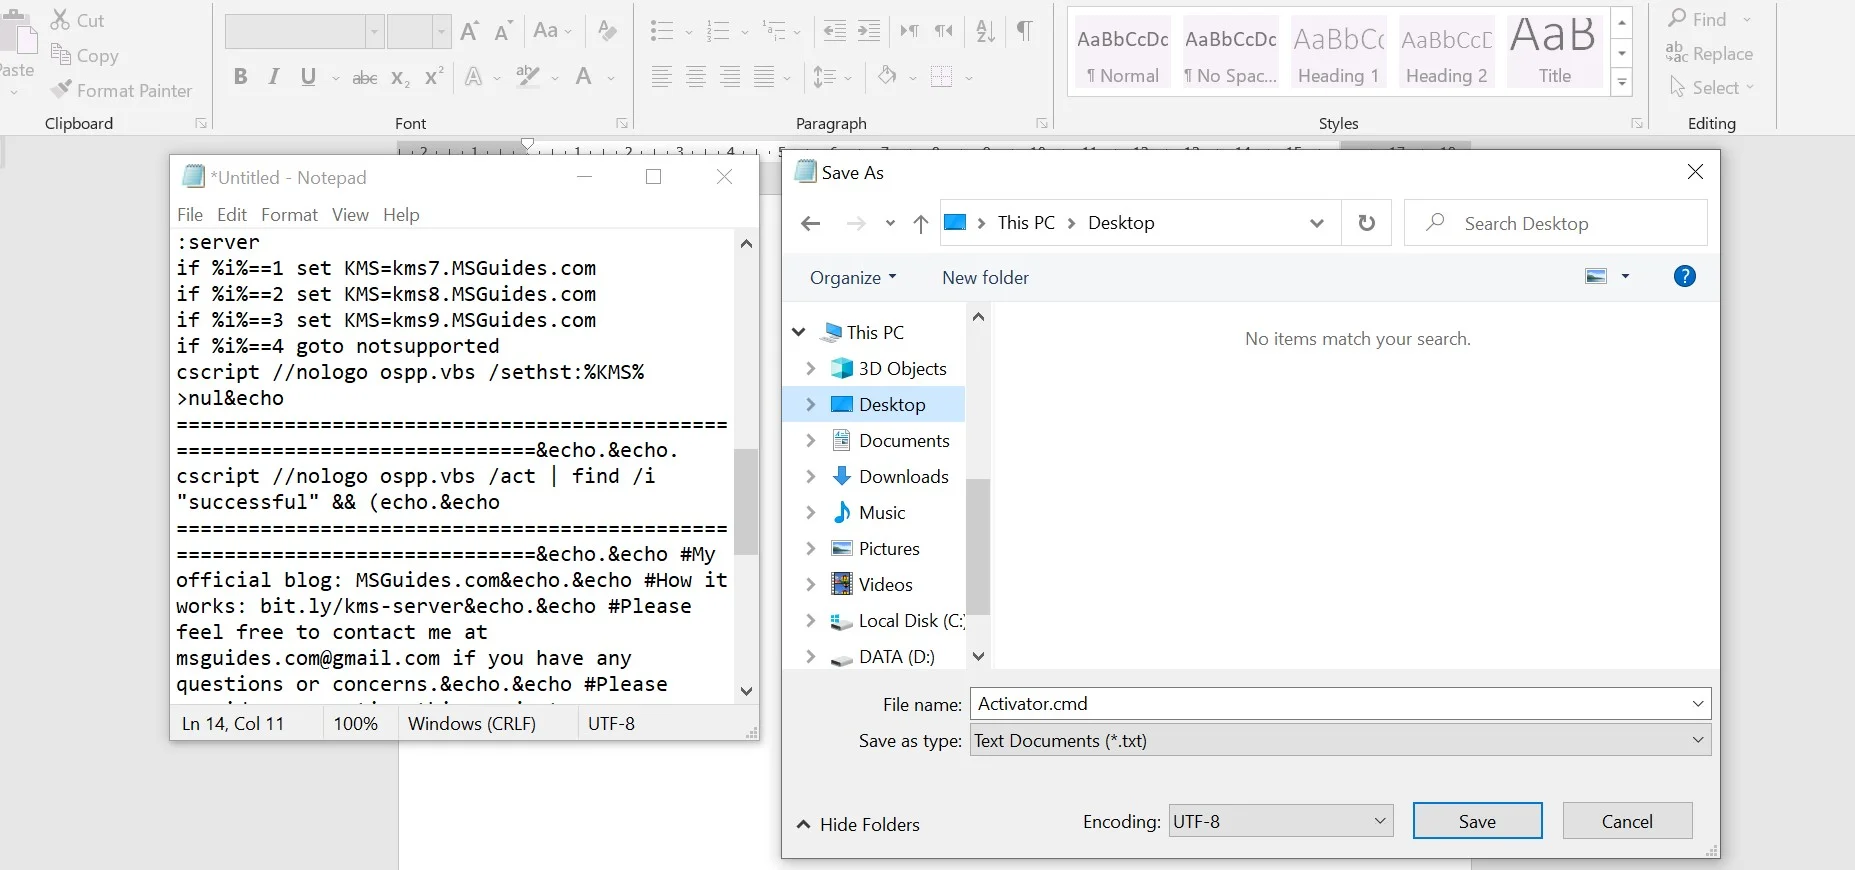Center text in Word ribbon
Viewport: 1855px width, 870px height.
[x=696, y=76]
